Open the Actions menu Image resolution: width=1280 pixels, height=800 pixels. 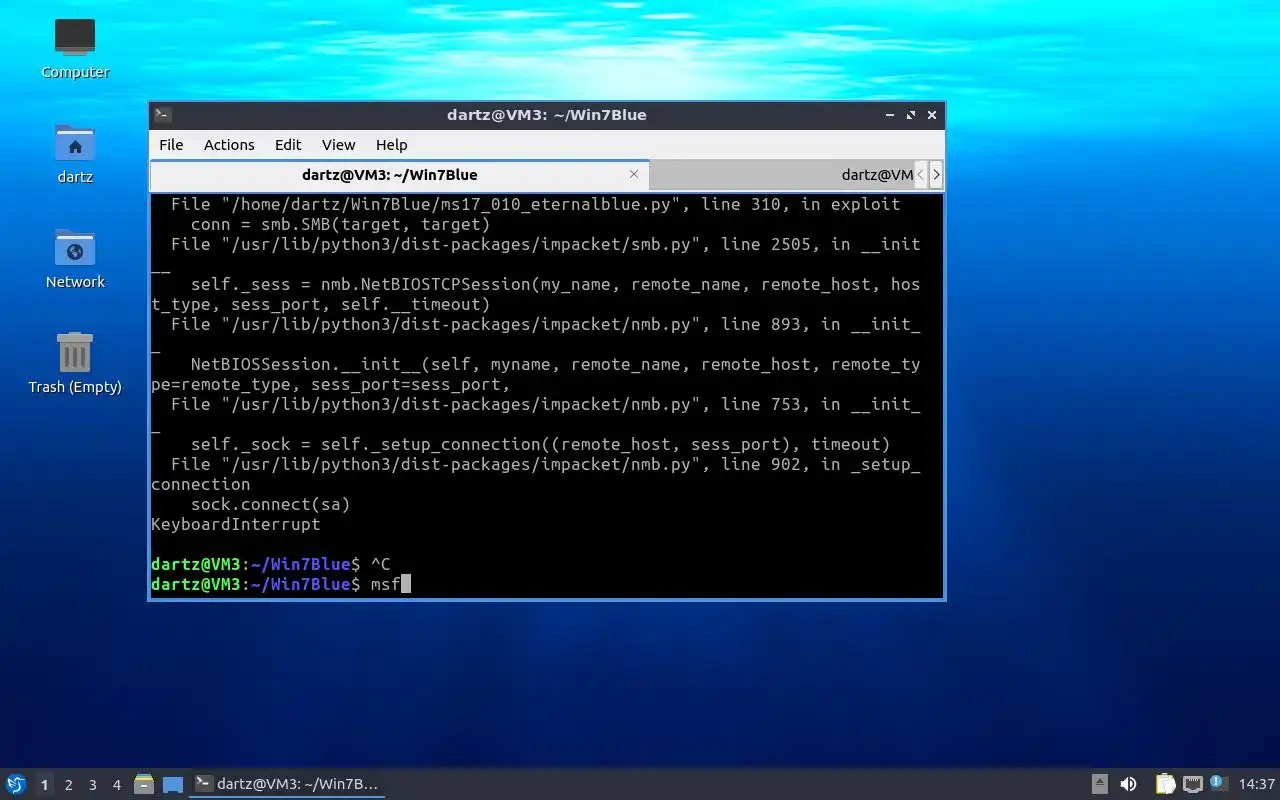pos(229,145)
